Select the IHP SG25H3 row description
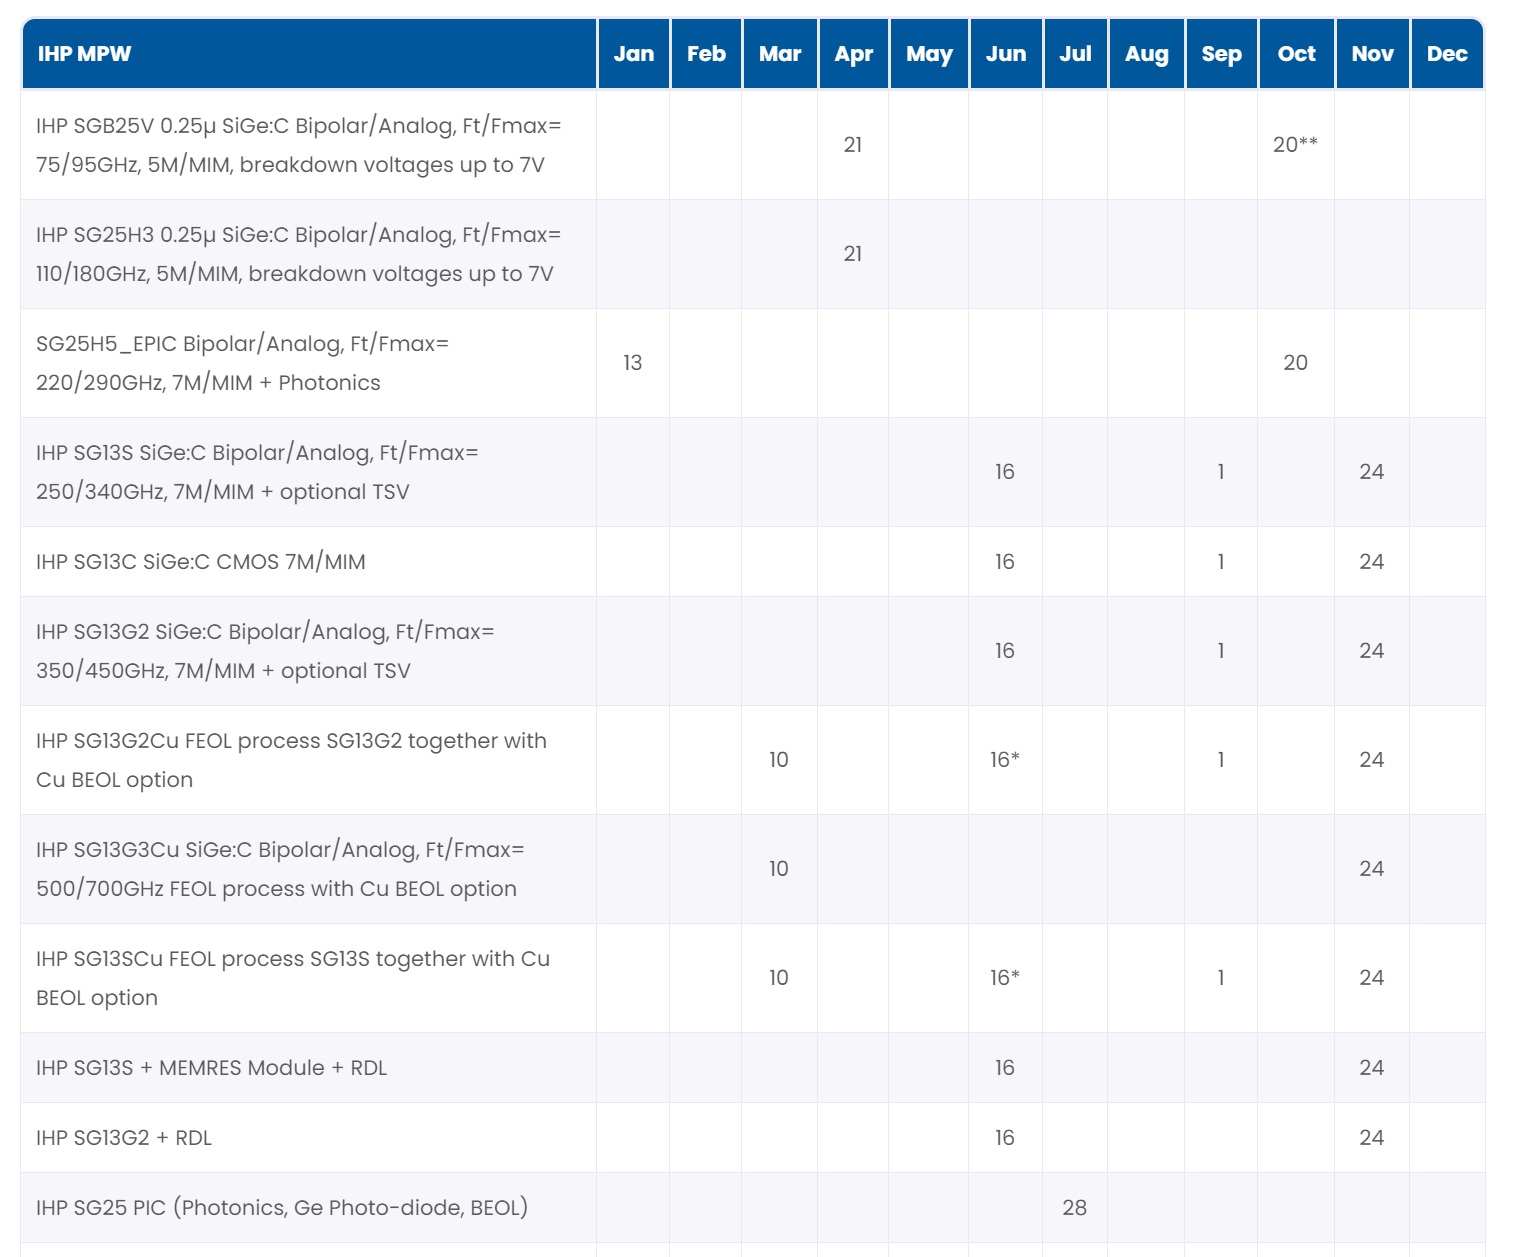 pyautogui.click(x=298, y=254)
